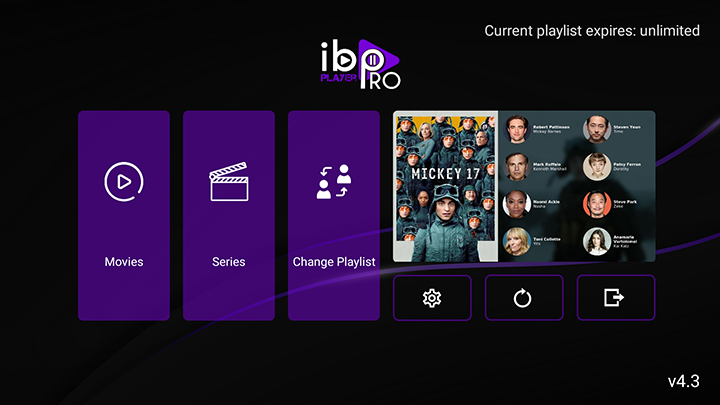Select the avatar labeled Naomi Ackie
Image resolution: width=720 pixels, height=405 pixels.
click(517, 204)
